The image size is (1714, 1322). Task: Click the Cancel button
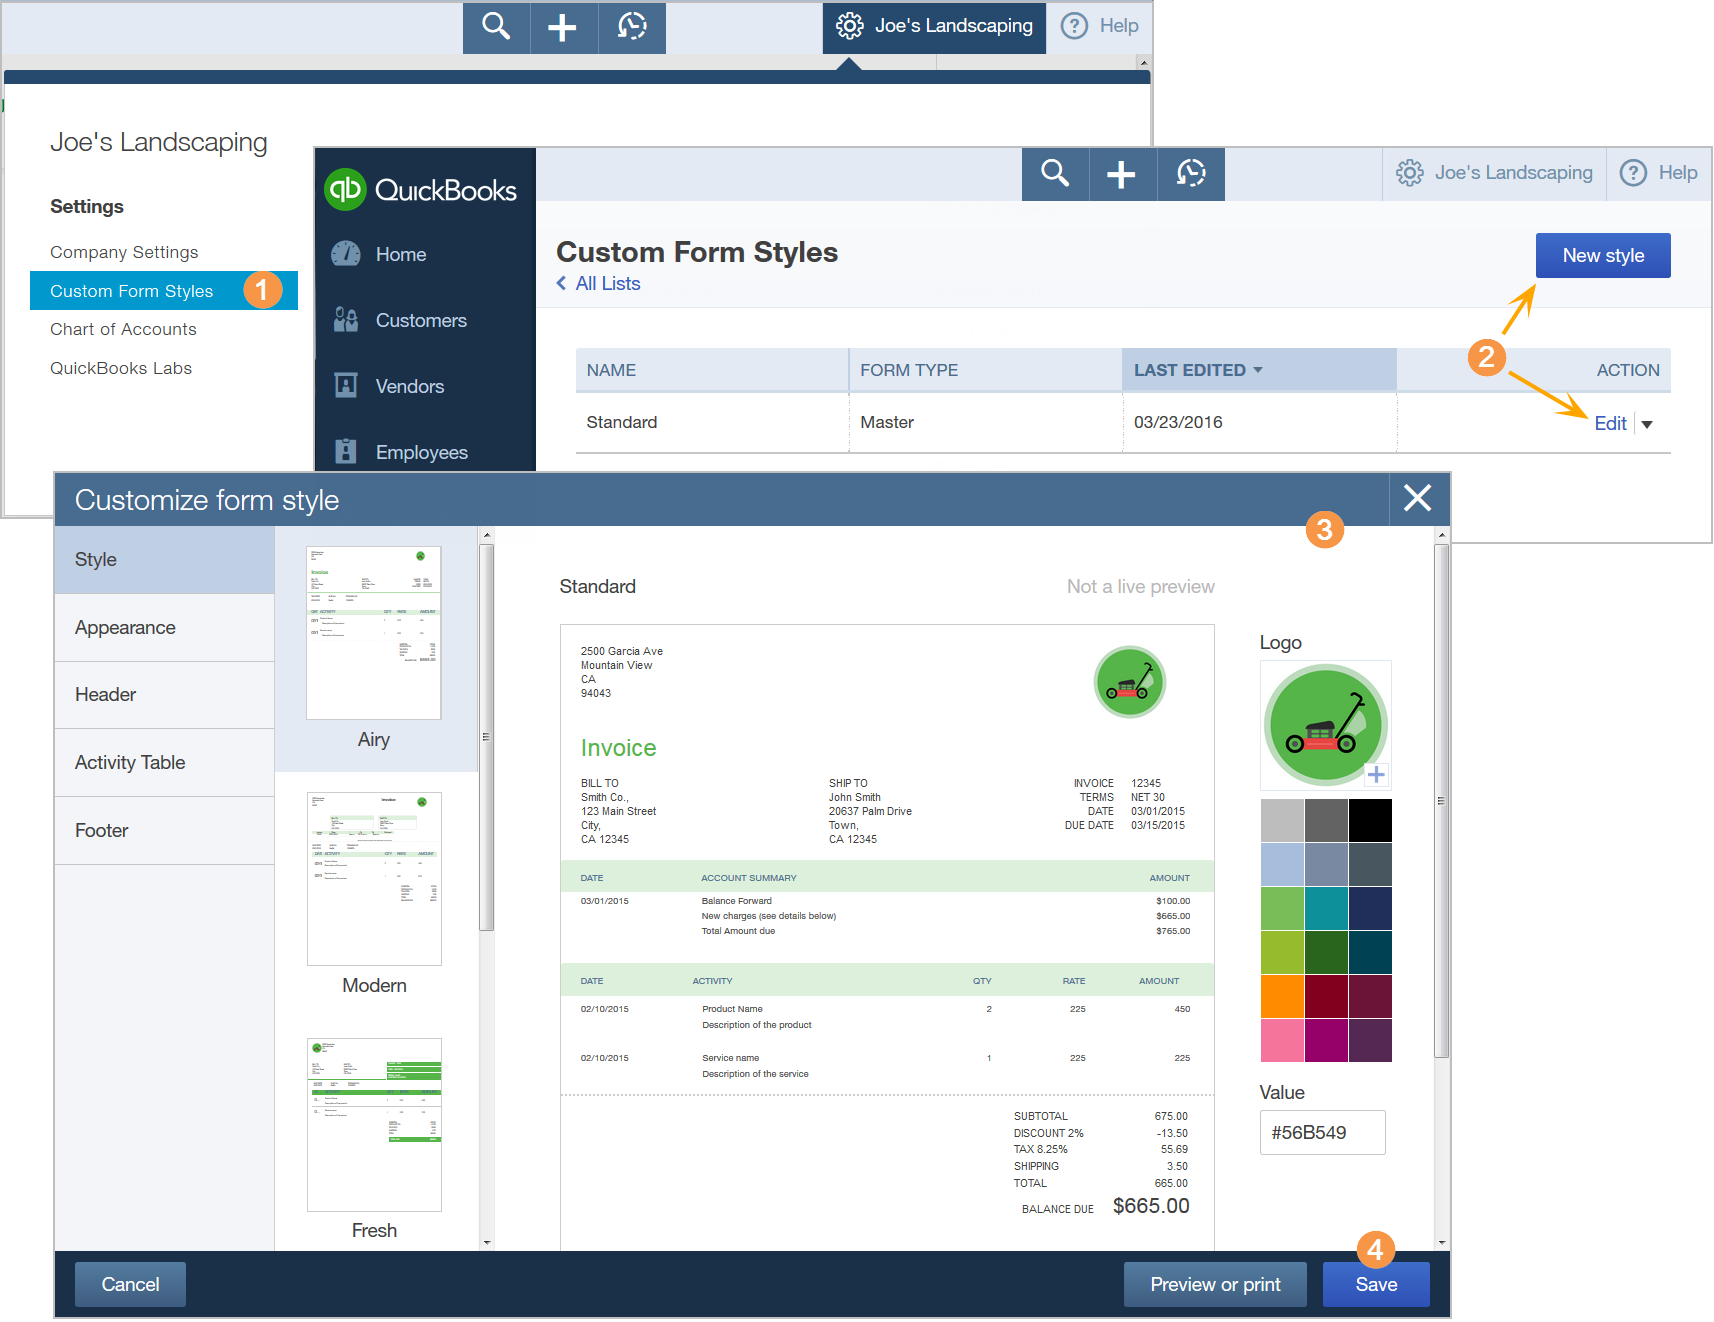130,1284
